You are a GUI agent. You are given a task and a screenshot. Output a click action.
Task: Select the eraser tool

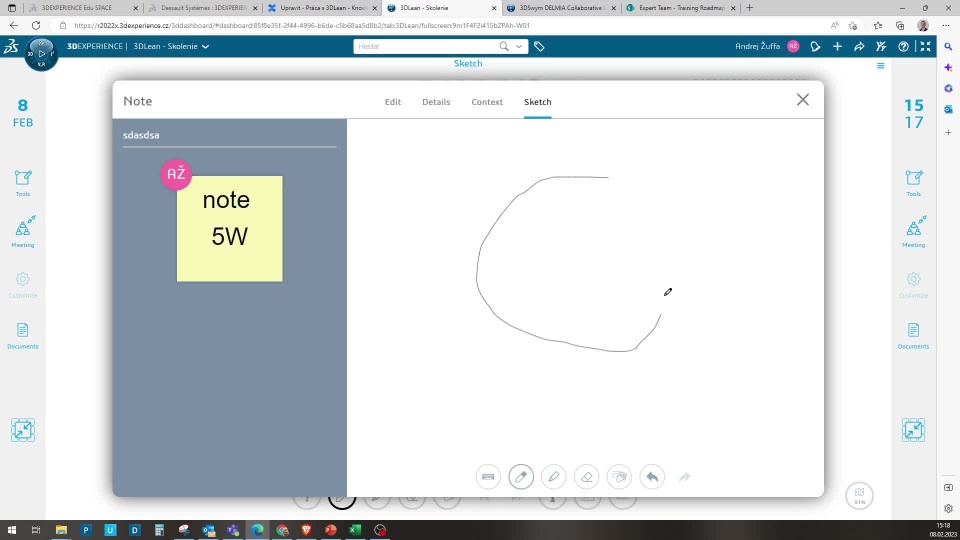click(587, 477)
